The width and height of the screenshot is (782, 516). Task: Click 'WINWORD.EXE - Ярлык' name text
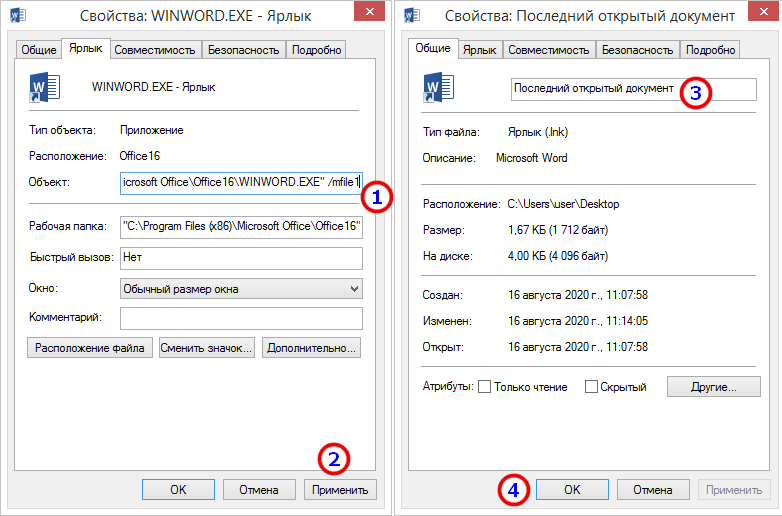pos(154,87)
